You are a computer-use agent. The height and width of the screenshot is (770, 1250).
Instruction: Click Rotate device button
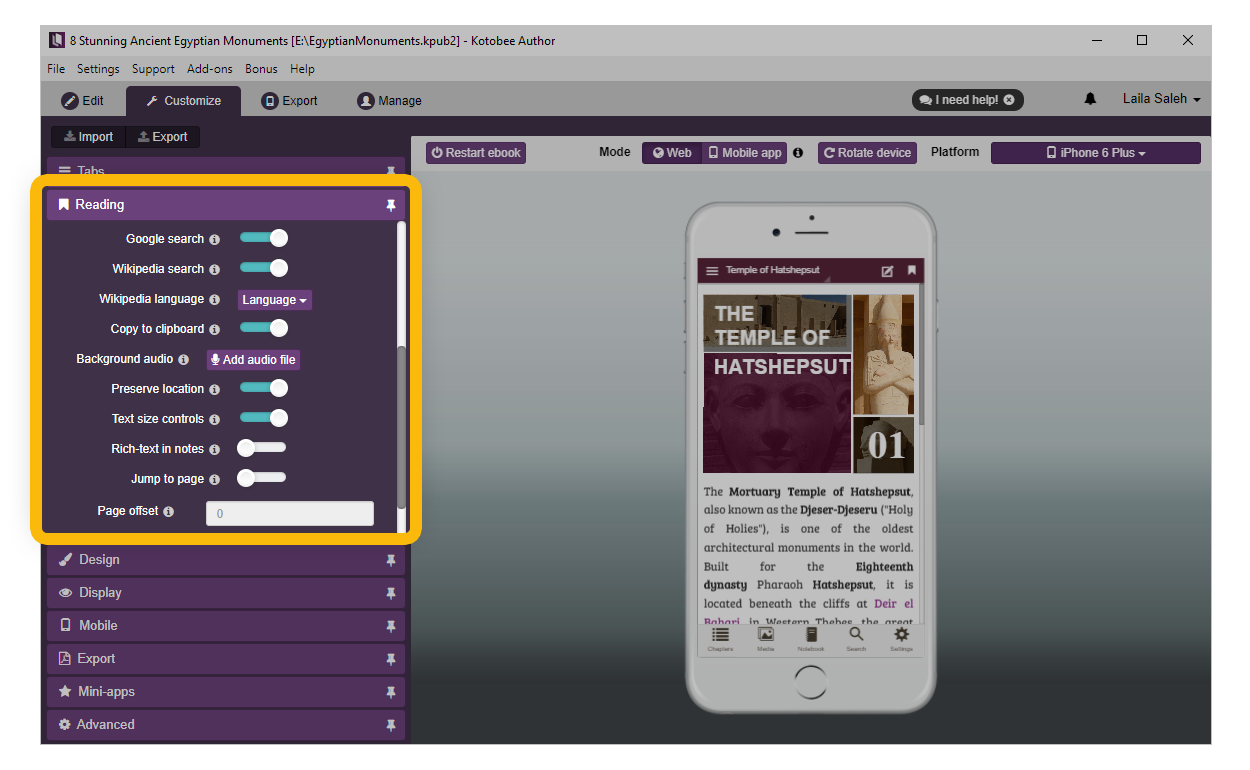click(868, 153)
